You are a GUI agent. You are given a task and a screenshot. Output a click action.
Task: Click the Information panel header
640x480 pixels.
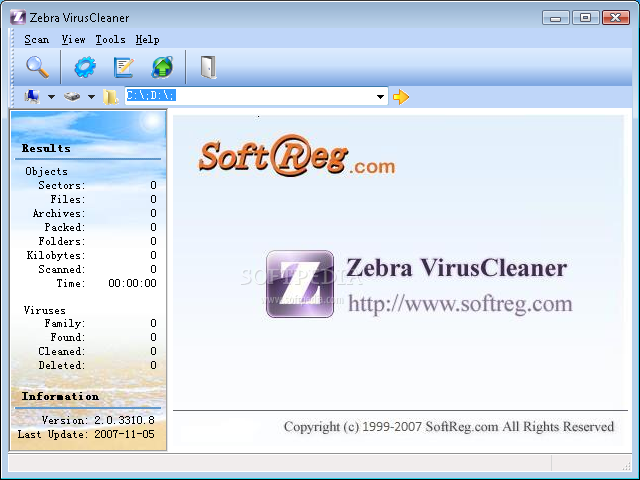[x=60, y=396]
